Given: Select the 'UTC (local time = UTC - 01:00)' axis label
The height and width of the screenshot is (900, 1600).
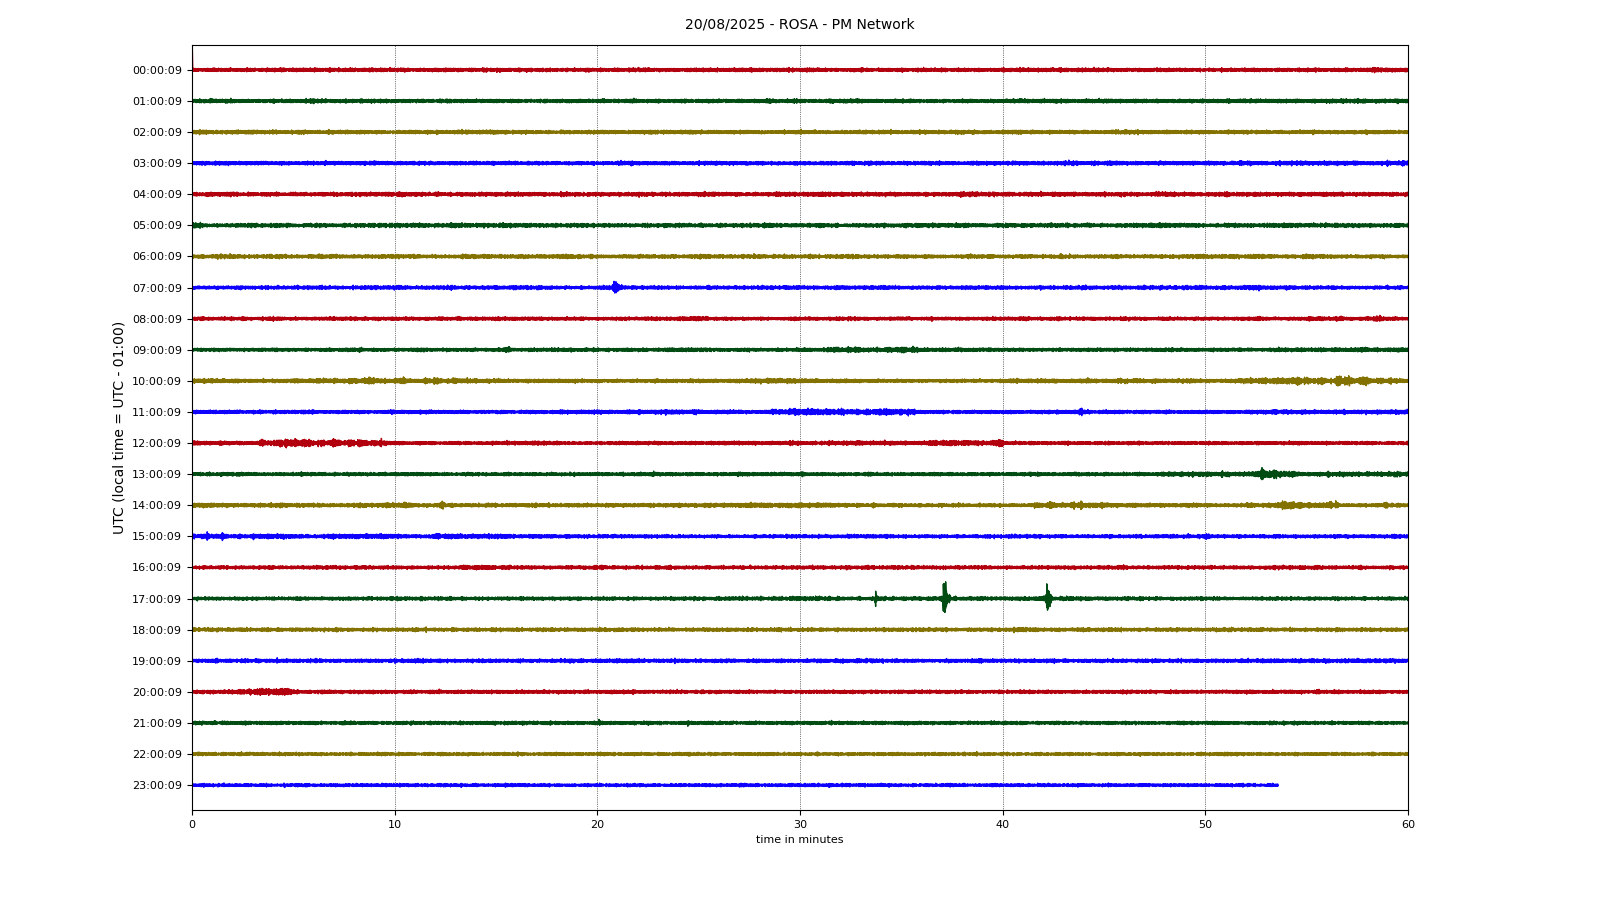Looking at the screenshot, I should [x=119, y=428].
